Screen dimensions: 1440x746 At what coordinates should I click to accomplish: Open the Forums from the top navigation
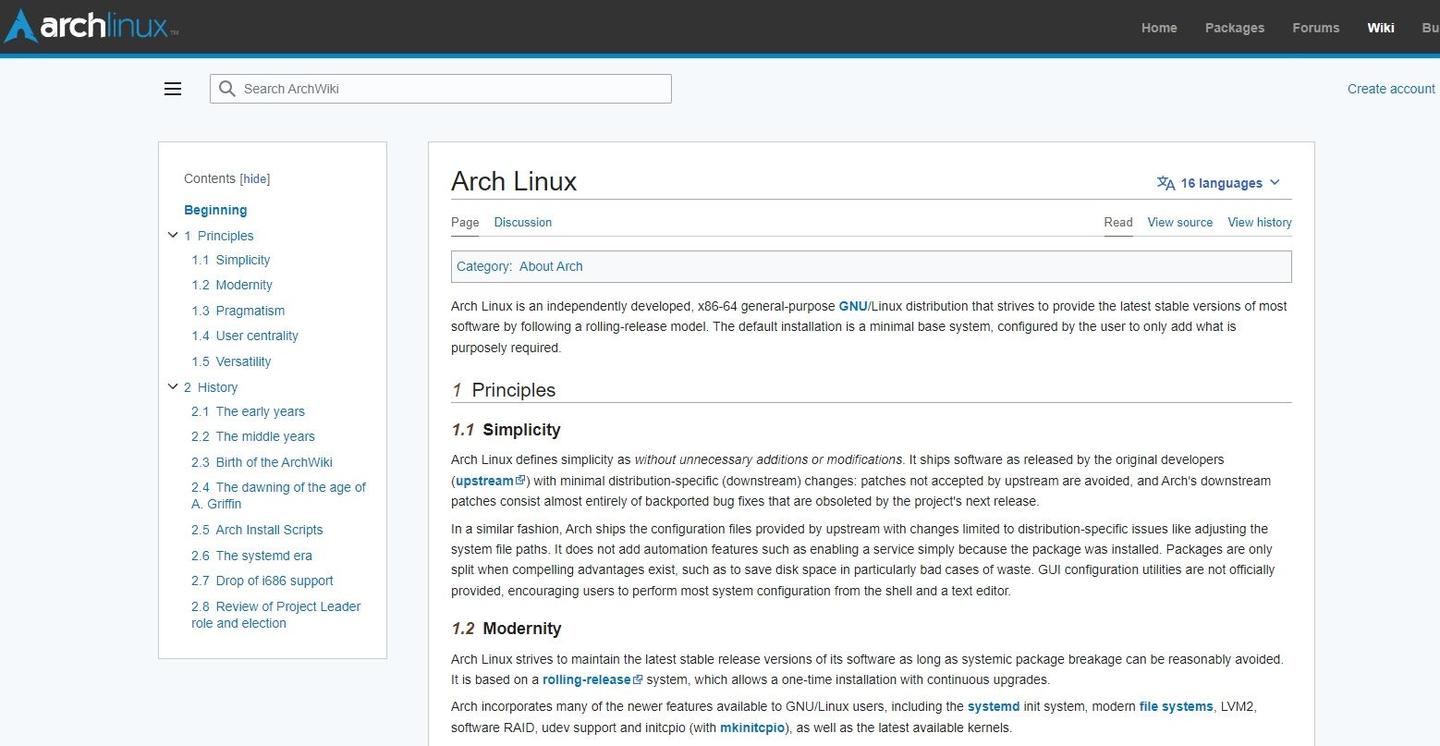1315,27
